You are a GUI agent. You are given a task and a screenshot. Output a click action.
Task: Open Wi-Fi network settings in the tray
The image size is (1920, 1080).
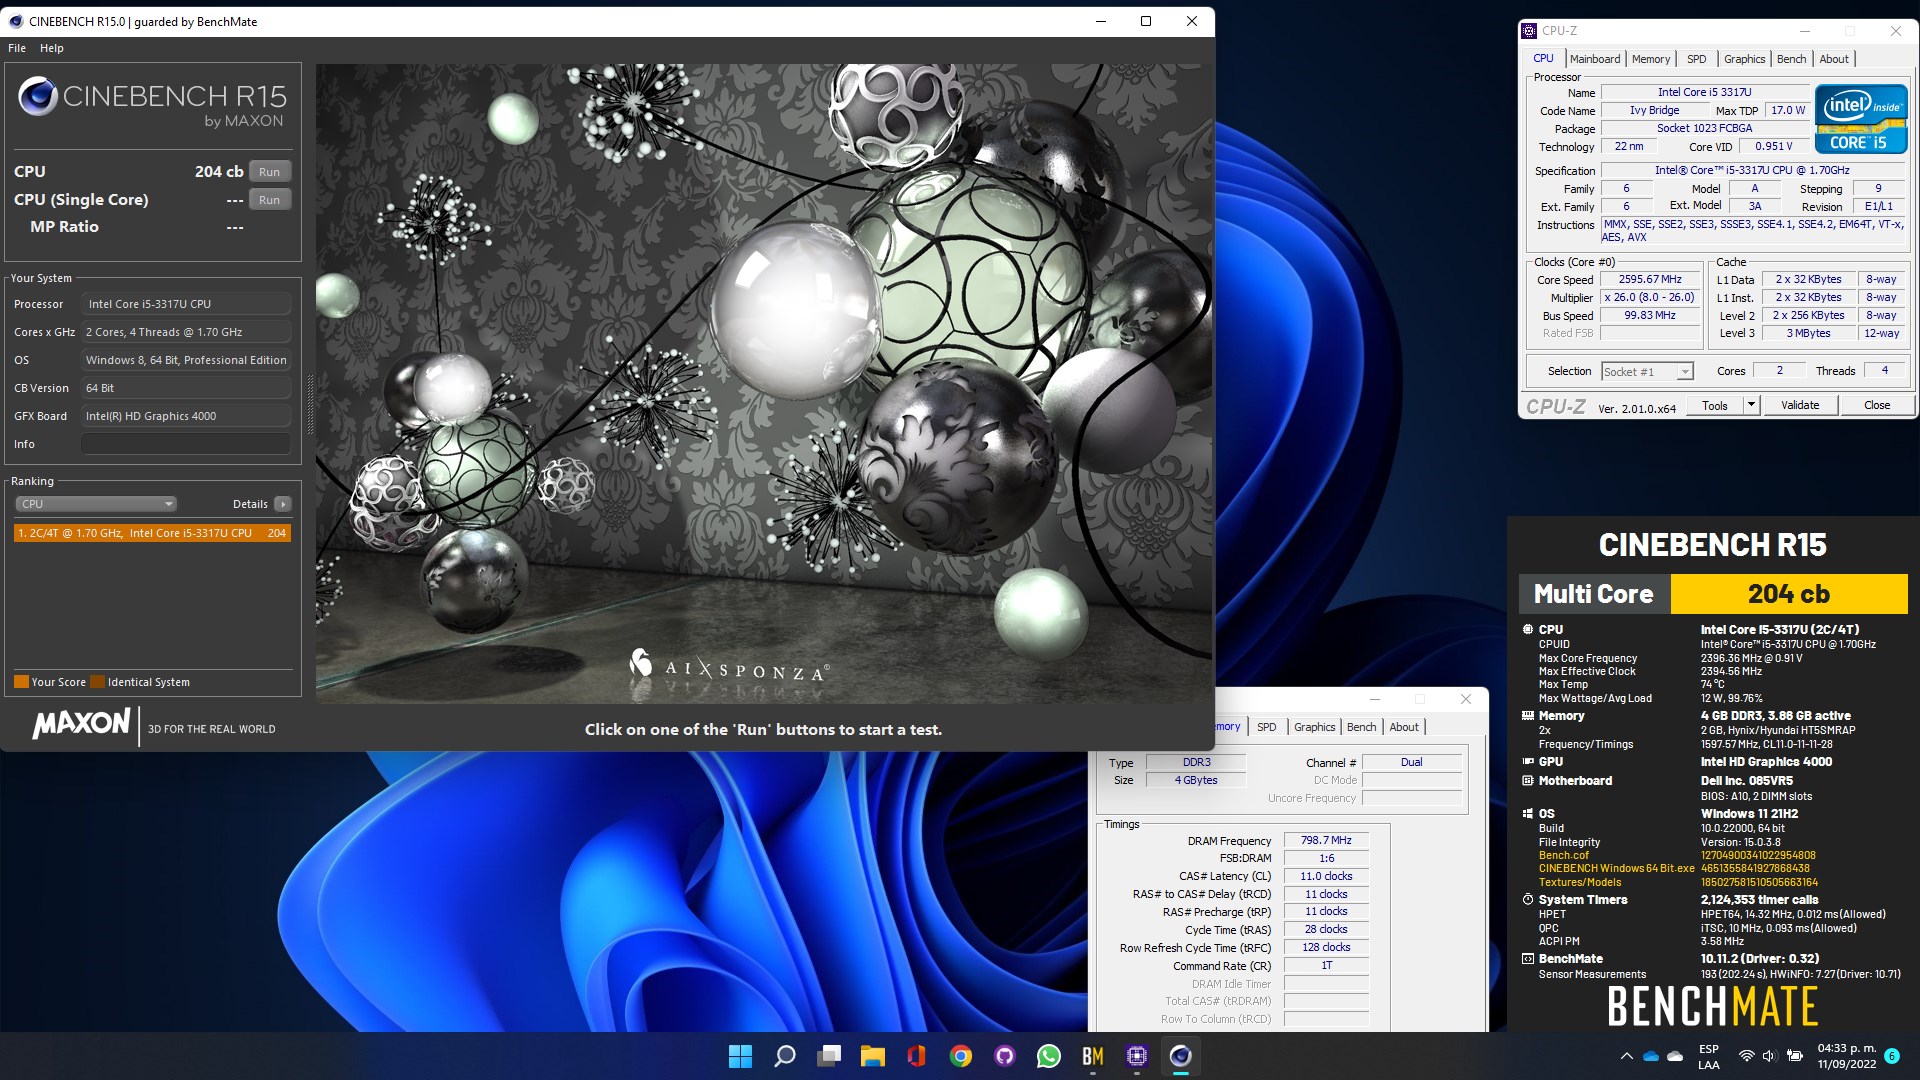(1747, 1056)
